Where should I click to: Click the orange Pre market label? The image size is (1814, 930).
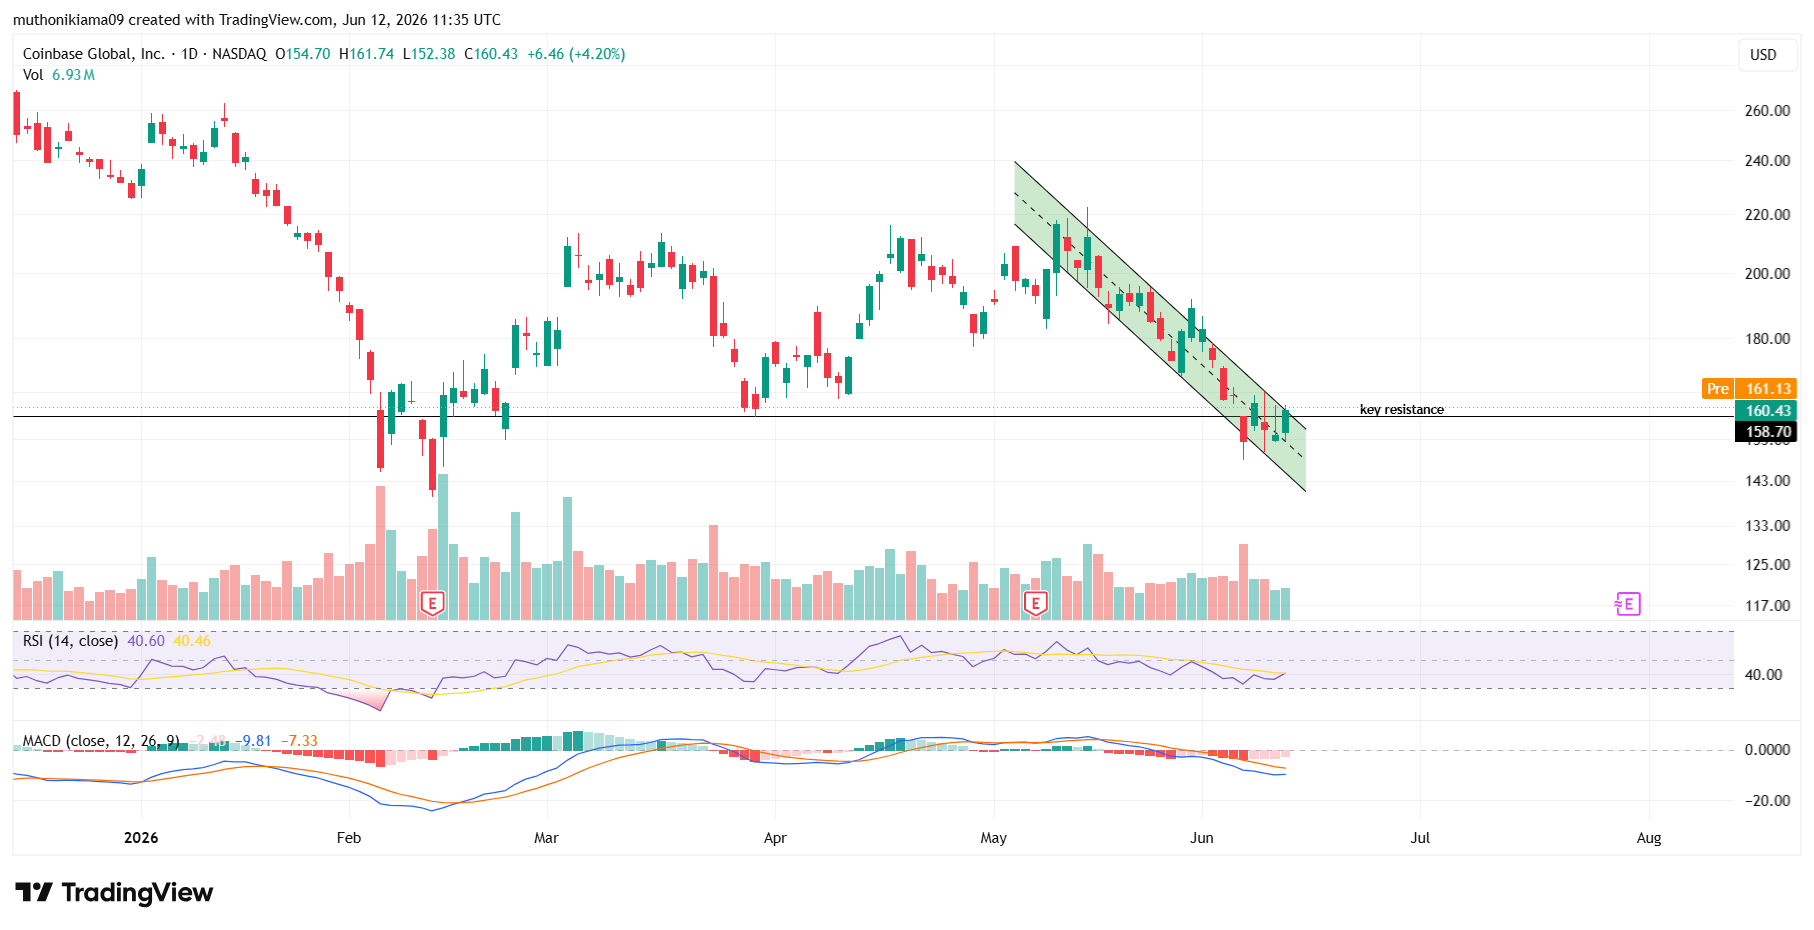pos(1718,388)
